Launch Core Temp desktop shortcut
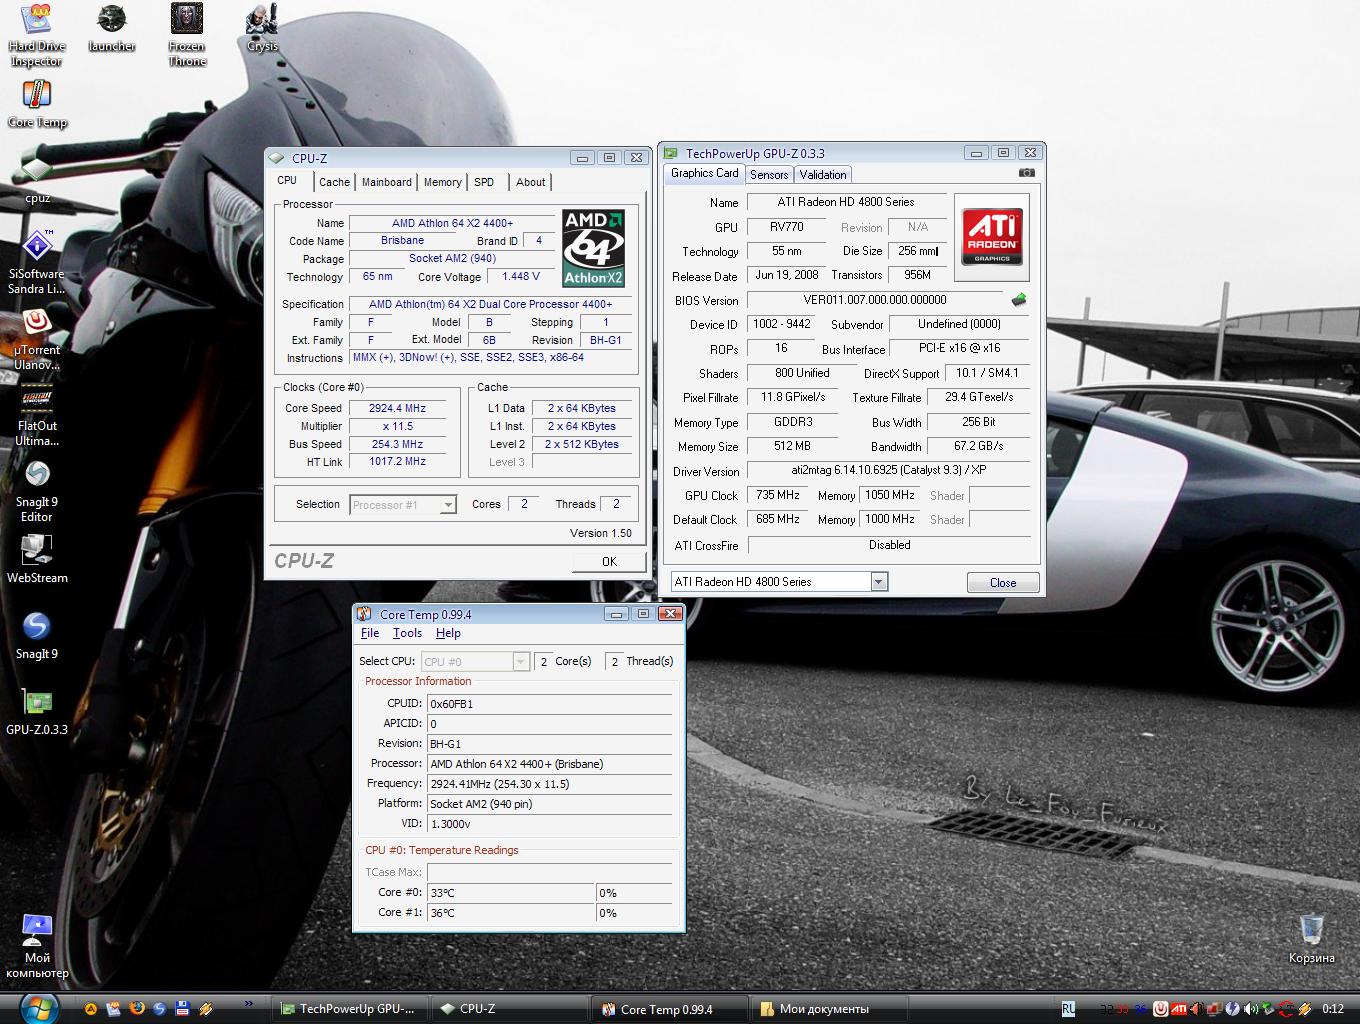Image resolution: width=1360 pixels, height=1024 pixels. (x=37, y=96)
